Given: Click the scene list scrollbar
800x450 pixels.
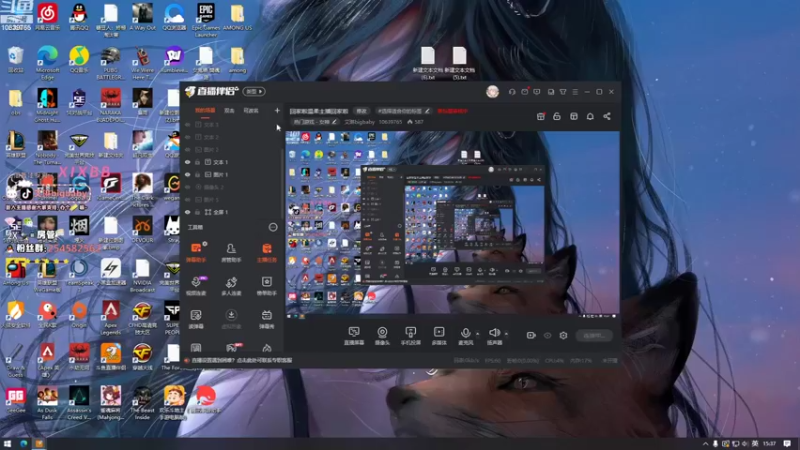Looking at the screenshot, I should (282, 184).
